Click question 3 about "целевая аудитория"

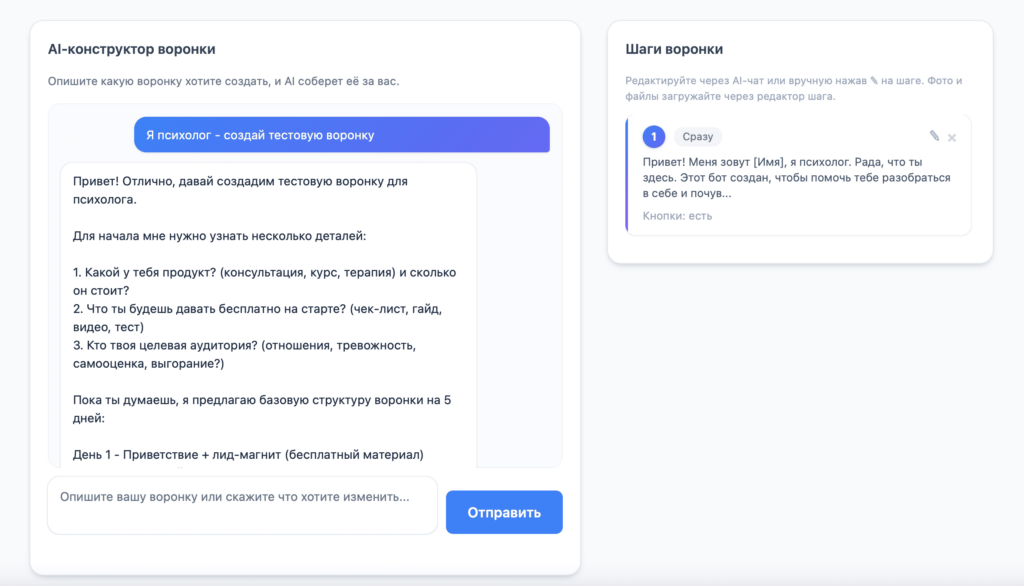tap(244, 355)
